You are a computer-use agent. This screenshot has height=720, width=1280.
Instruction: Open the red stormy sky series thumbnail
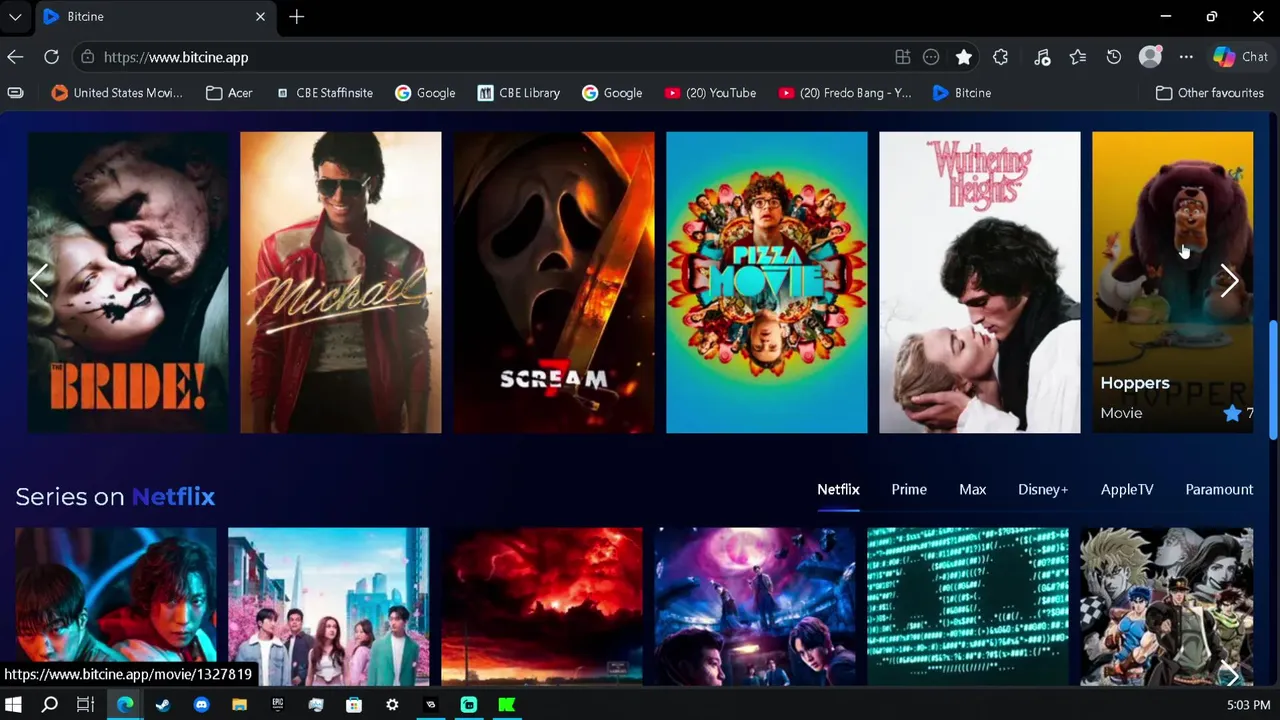[x=542, y=606]
